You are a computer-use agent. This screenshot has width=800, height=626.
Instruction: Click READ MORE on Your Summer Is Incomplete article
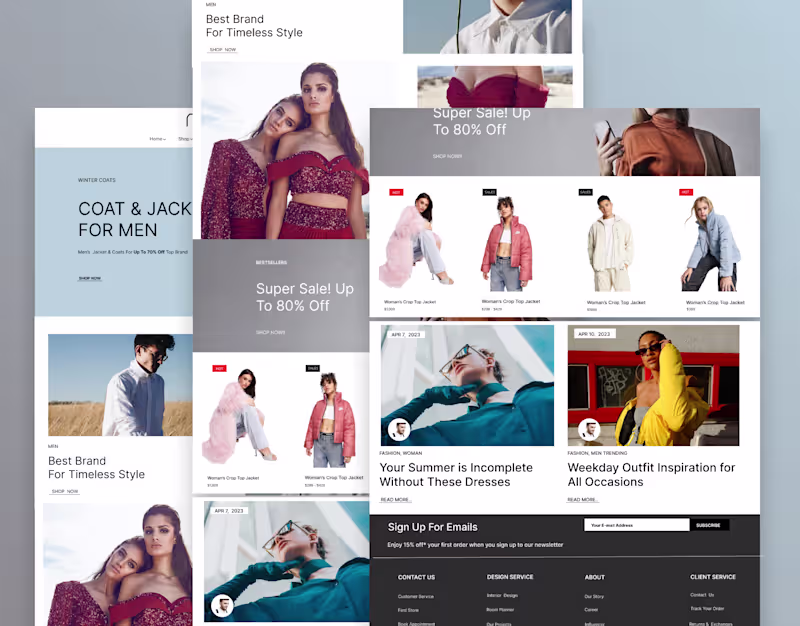pyautogui.click(x=394, y=500)
